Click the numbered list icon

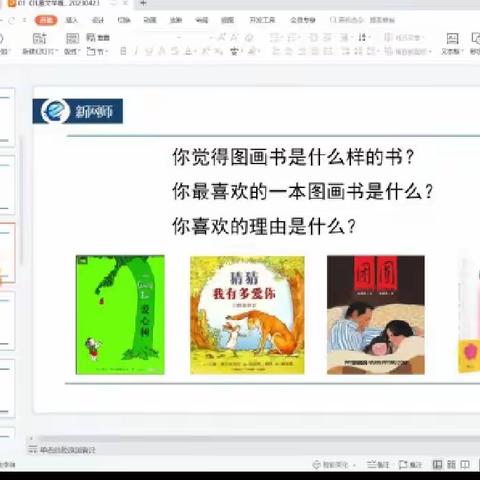point(293,37)
